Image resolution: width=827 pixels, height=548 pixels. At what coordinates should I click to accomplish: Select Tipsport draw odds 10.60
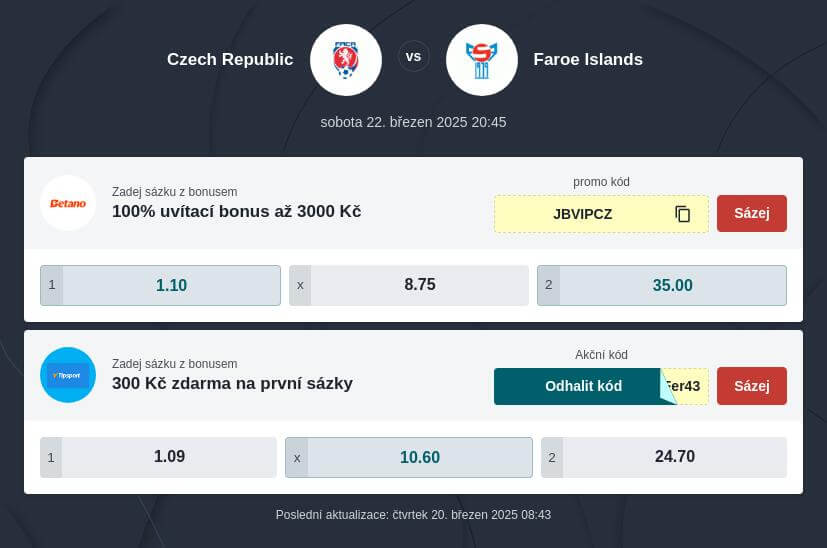coord(409,457)
